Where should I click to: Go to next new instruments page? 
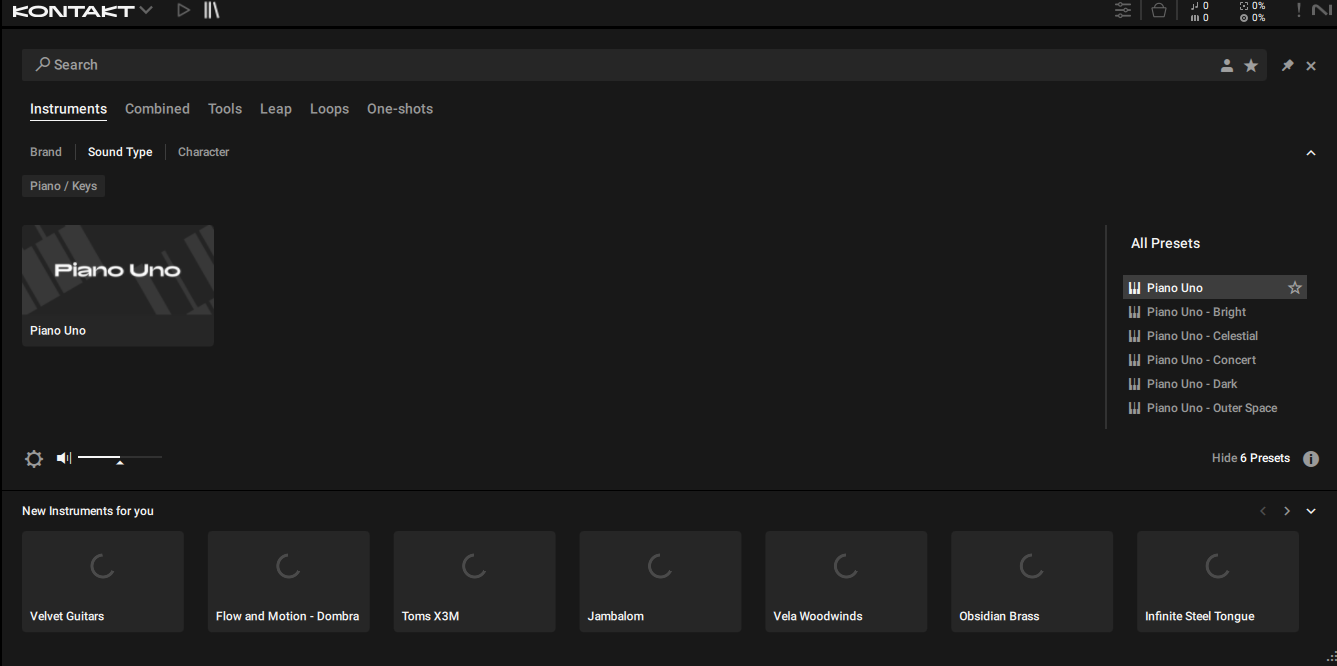1287,511
